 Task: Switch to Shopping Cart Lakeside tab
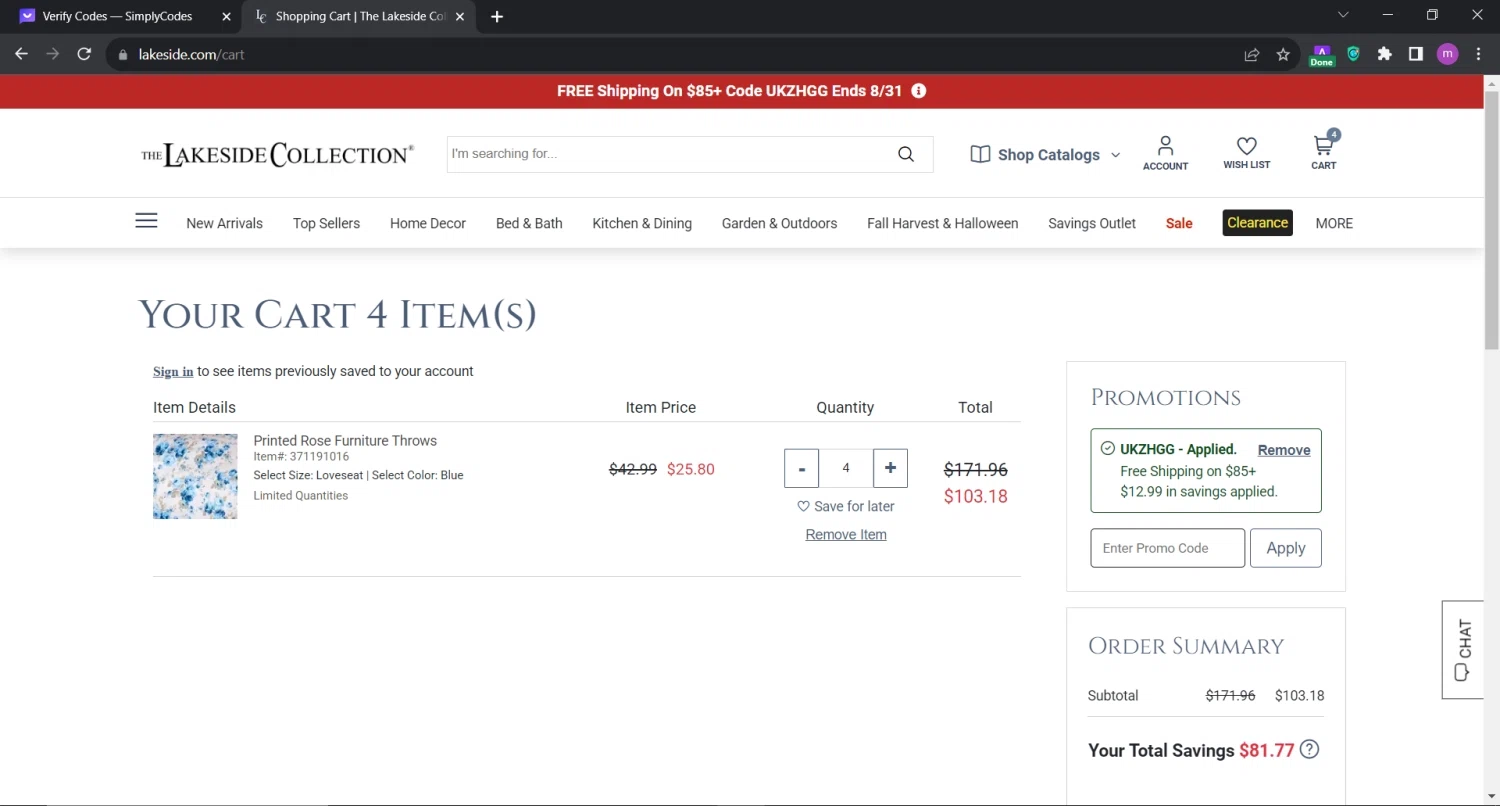(360, 16)
